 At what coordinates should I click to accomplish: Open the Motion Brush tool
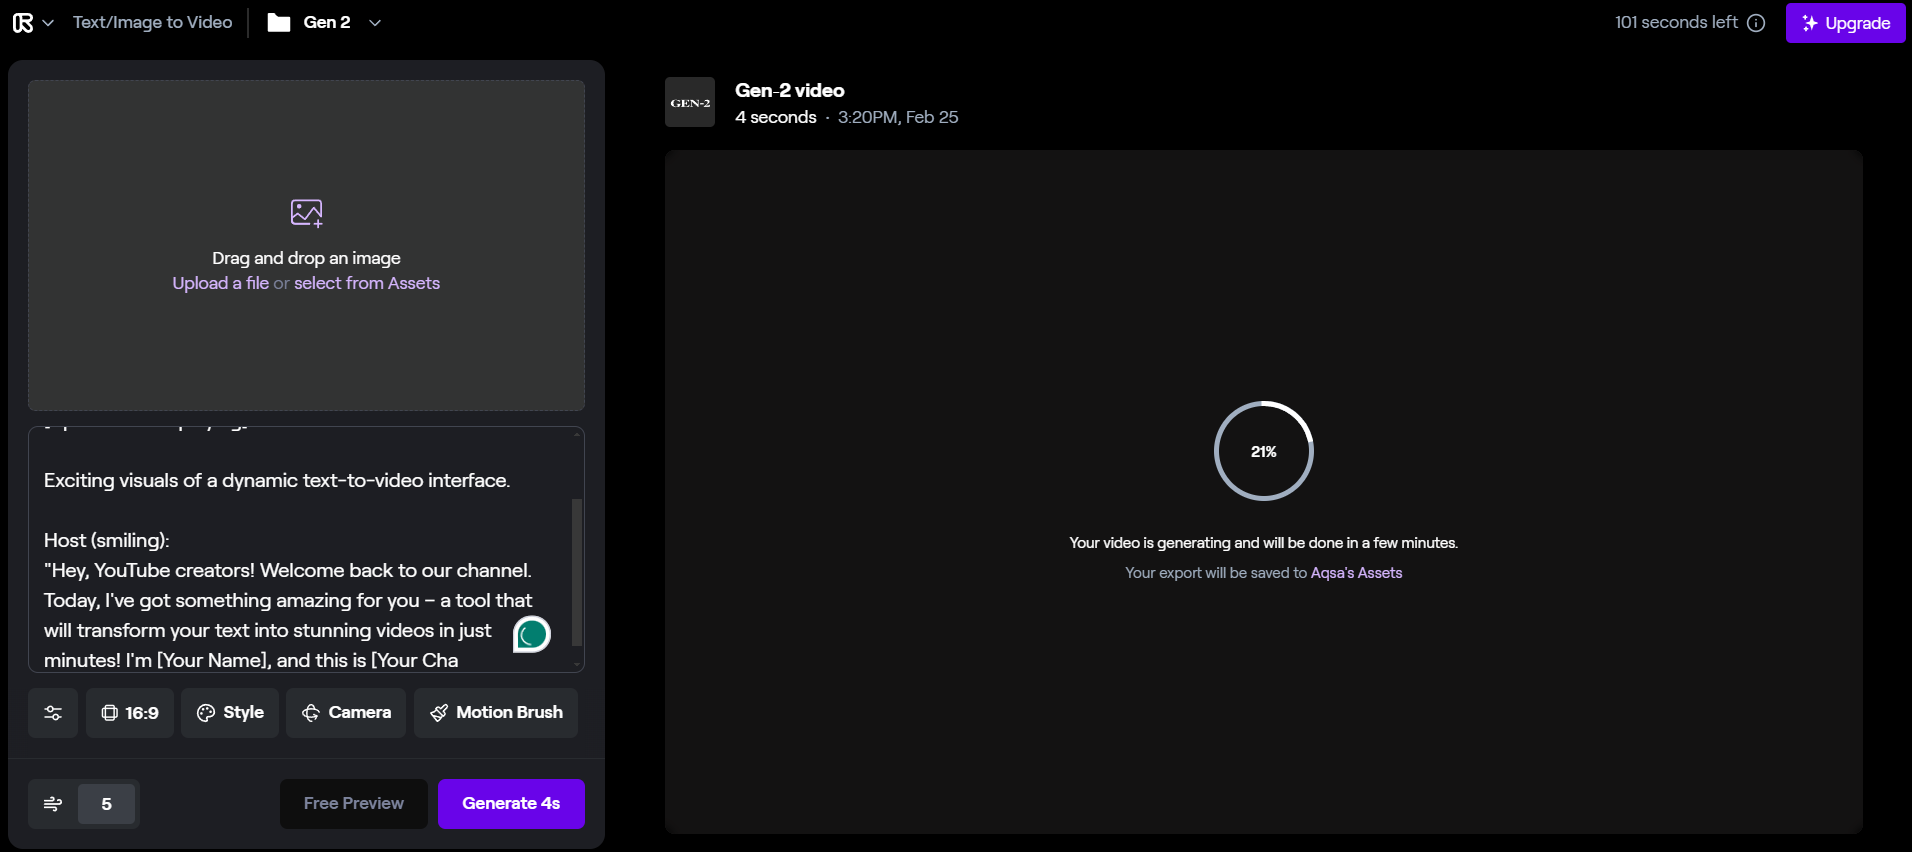tap(496, 713)
